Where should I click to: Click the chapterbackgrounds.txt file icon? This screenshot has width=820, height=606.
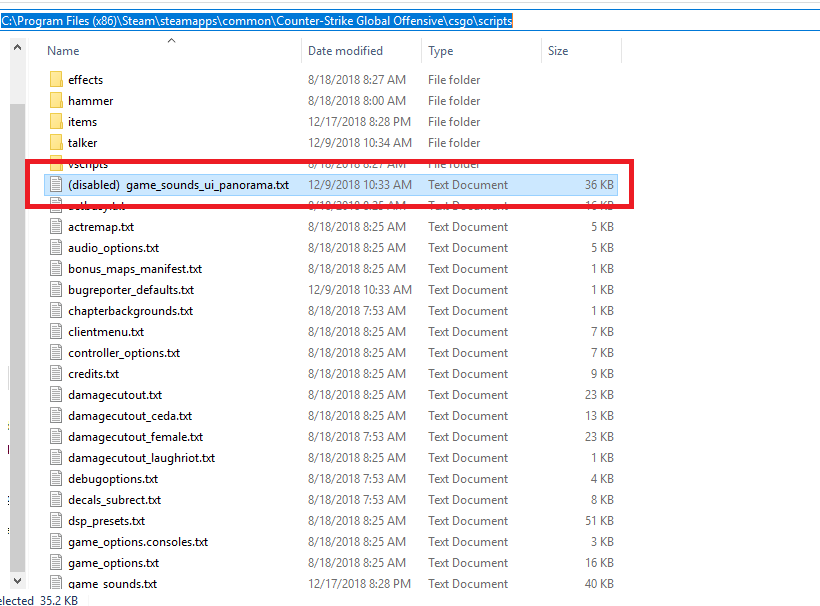click(56, 311)
